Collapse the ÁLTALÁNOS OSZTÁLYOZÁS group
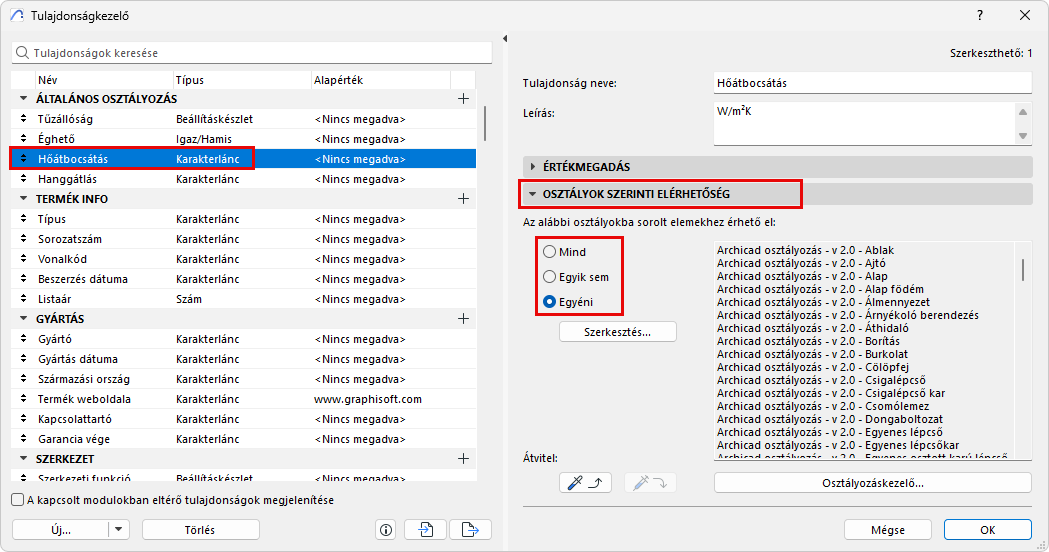 pos(23,98)
